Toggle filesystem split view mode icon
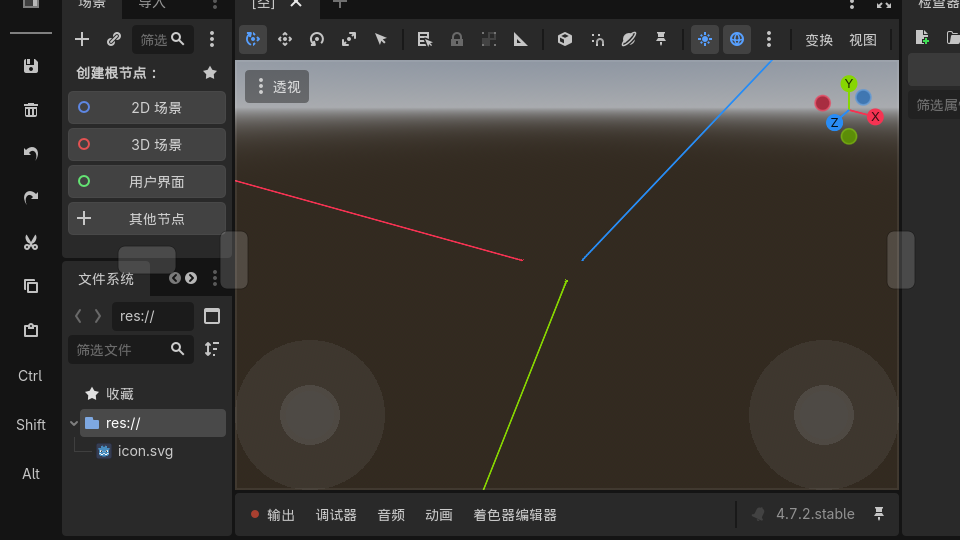 coord(212,317)
